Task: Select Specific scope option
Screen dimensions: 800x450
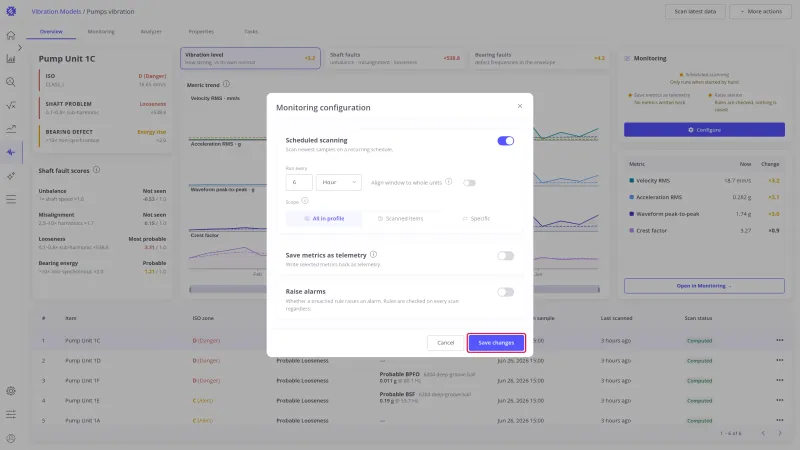Action: click(477, 218)
